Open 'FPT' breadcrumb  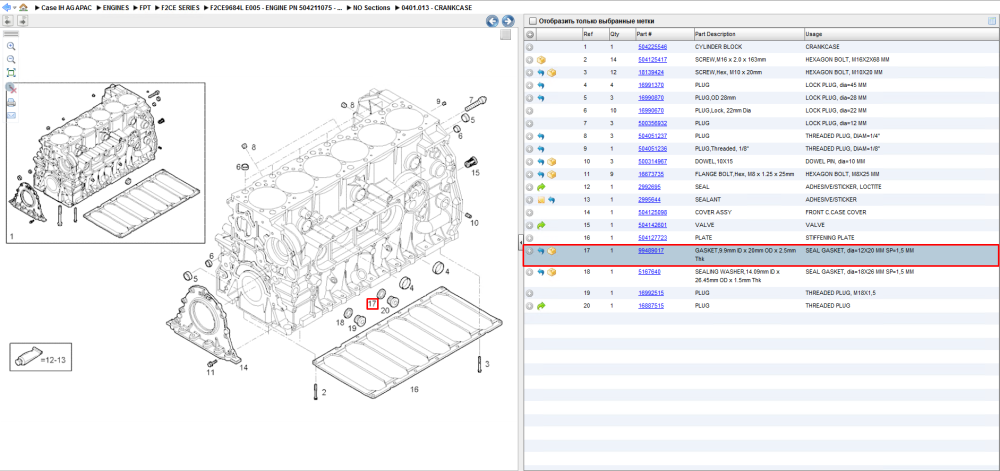pos(145,8)
